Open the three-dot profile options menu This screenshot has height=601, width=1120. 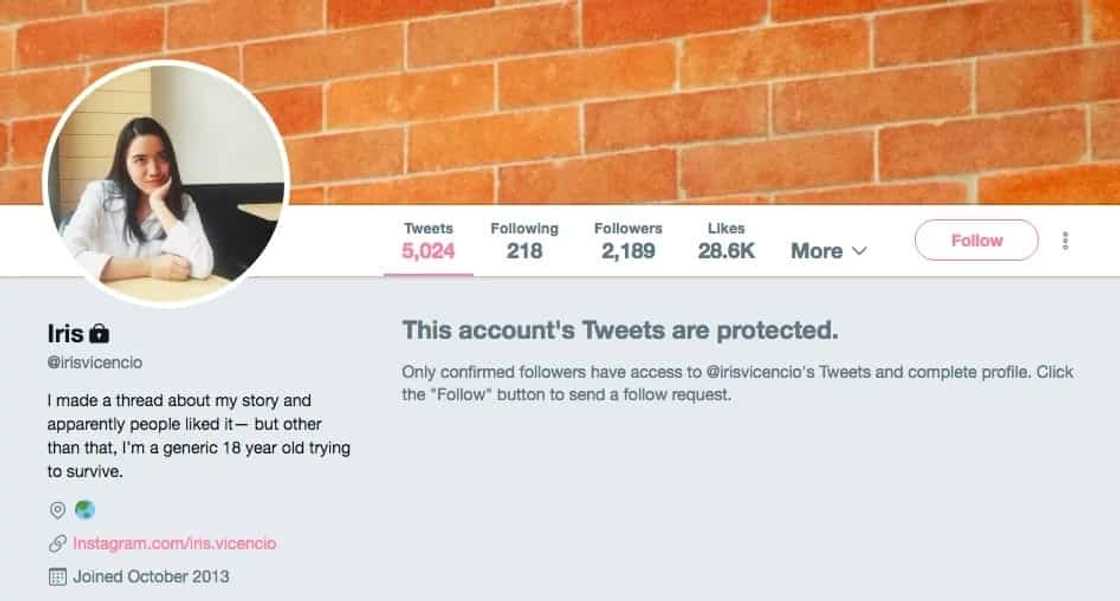(x=1065, y=240)
